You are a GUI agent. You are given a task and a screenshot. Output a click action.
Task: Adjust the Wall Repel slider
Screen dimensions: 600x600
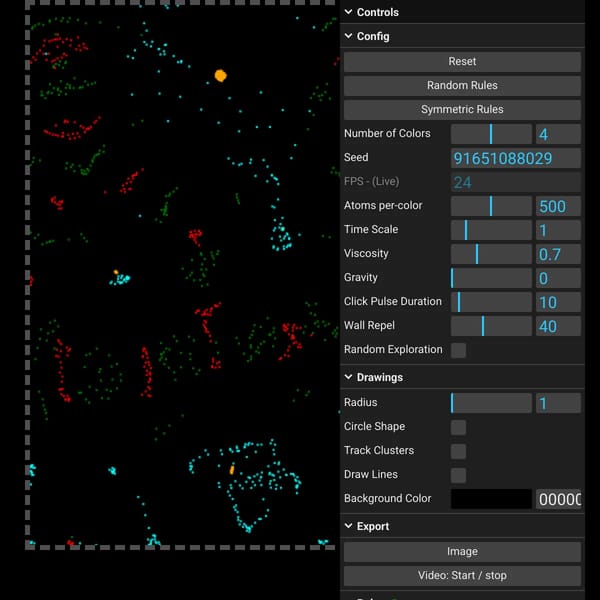491,326
